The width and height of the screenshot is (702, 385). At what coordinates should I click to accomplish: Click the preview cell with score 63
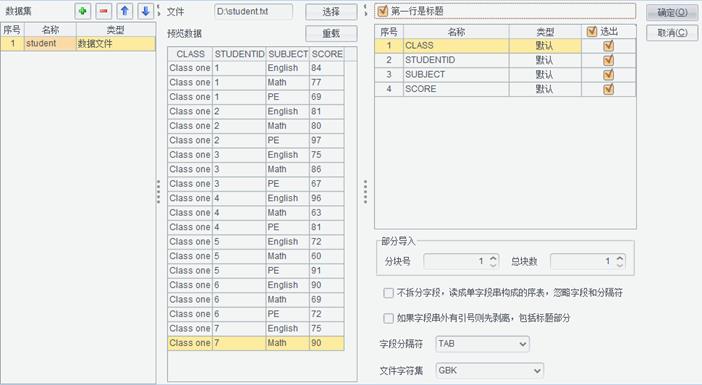(x=326, y=213)
